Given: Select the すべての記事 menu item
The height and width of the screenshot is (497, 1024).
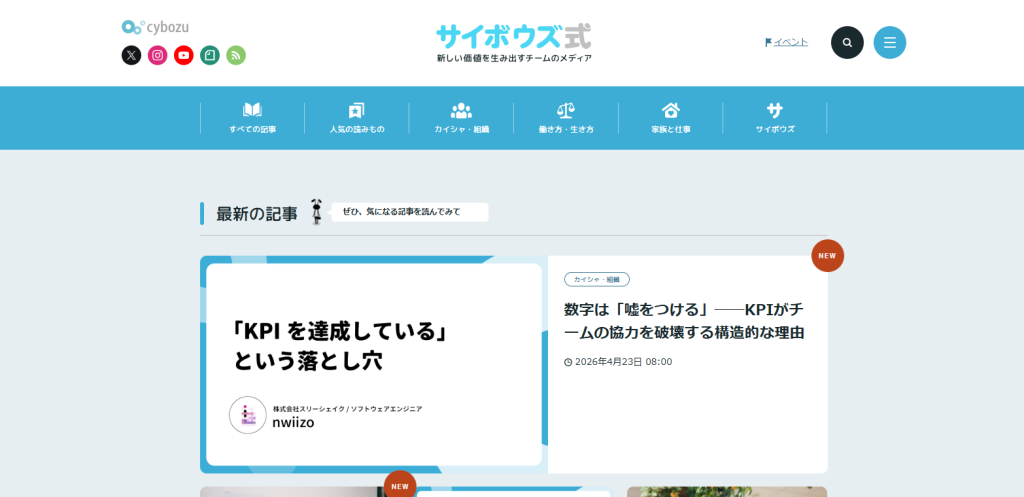Looking at the screenshot, I should click(252, 118).
